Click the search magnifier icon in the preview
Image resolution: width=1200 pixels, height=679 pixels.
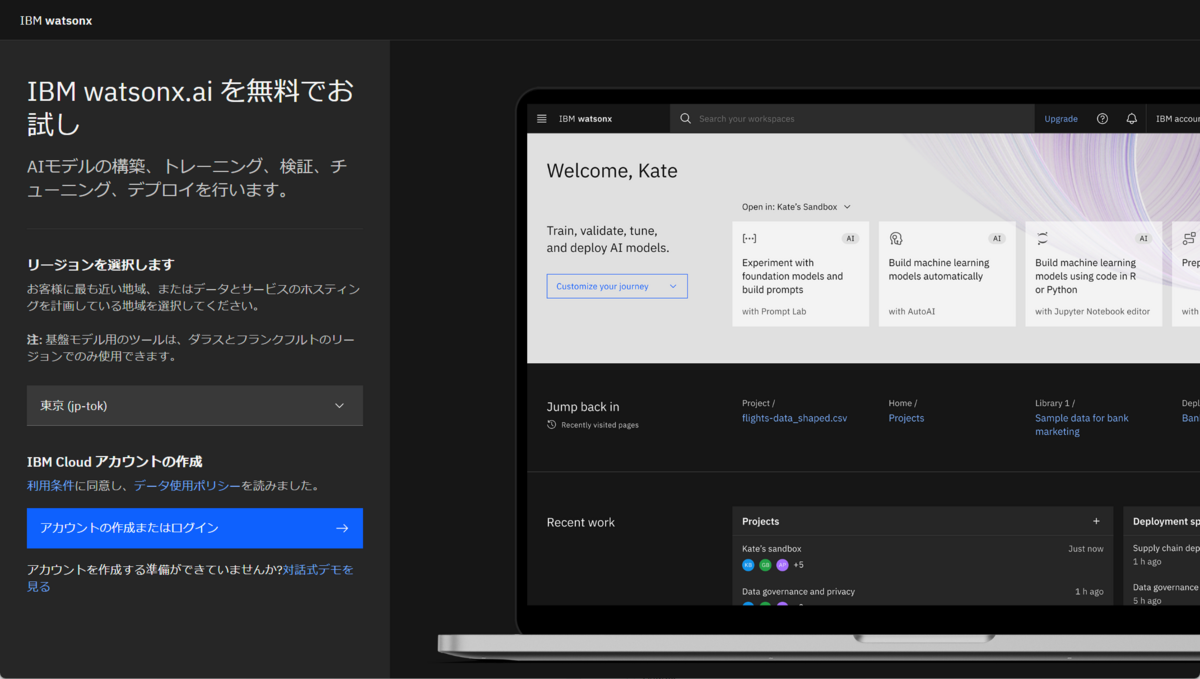685,118
